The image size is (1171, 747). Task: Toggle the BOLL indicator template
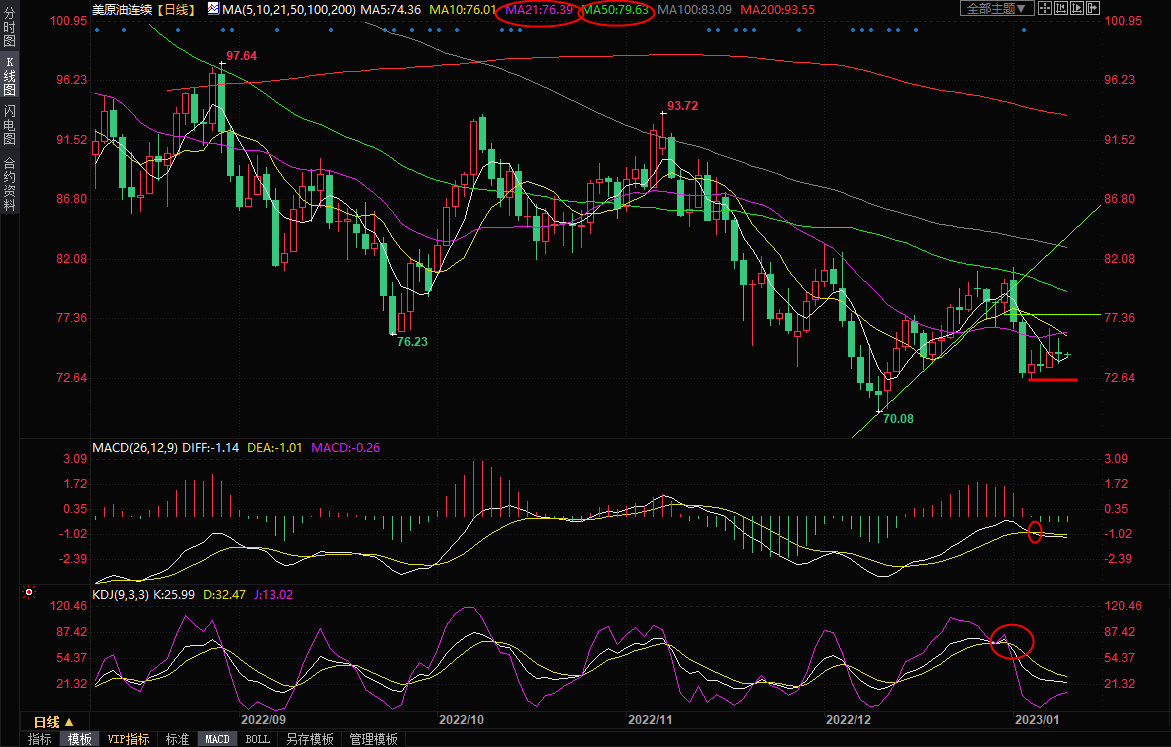pyautogui.click(x=257, y=739)
